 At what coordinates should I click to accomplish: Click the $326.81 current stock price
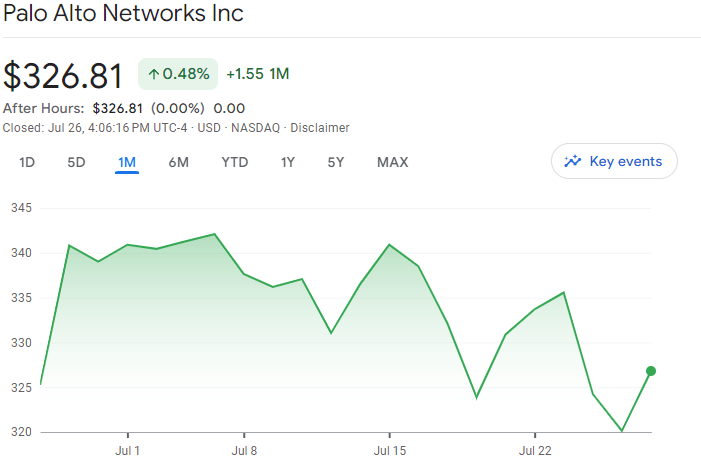63,76
